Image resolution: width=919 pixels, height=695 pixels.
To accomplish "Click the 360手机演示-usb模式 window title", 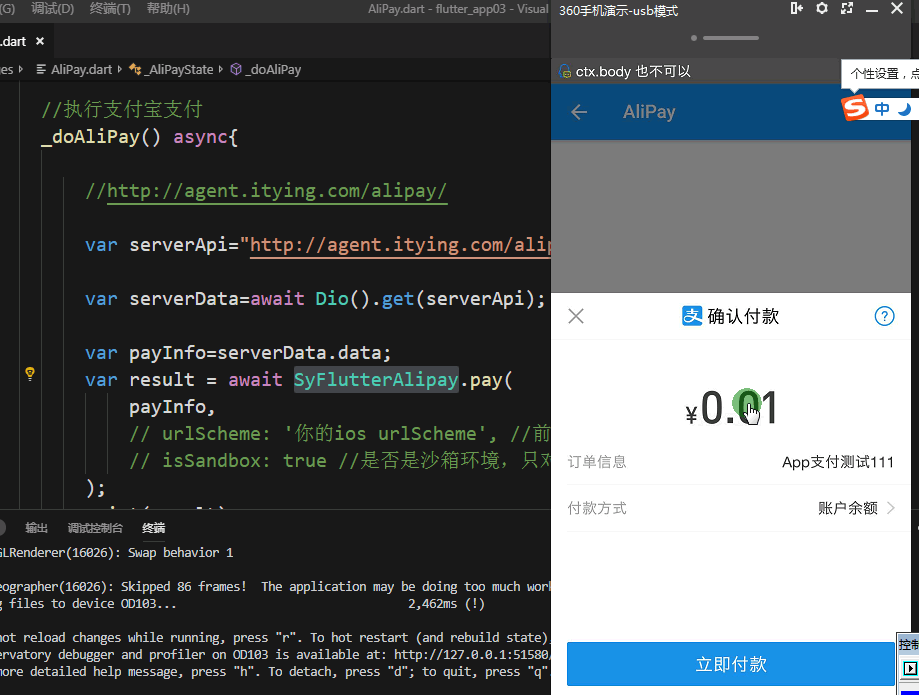I will (x=618, y=11).
